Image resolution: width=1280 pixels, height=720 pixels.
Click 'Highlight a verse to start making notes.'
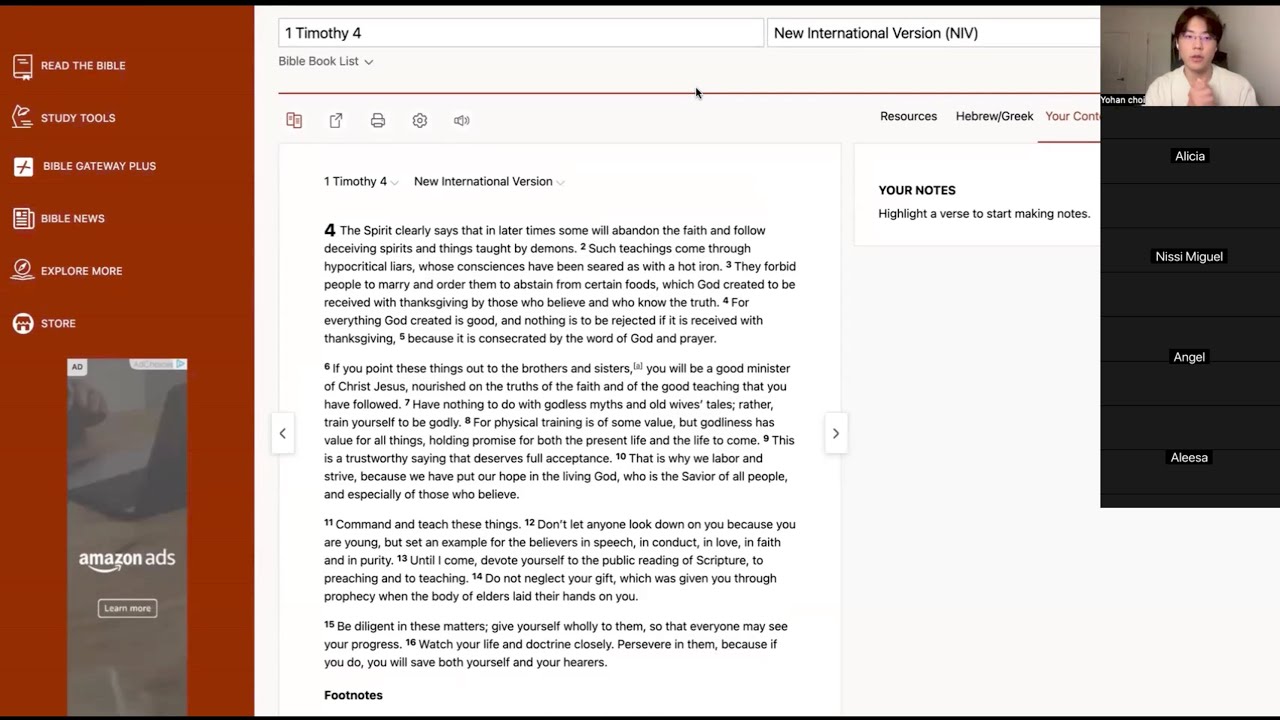[984, 213]
